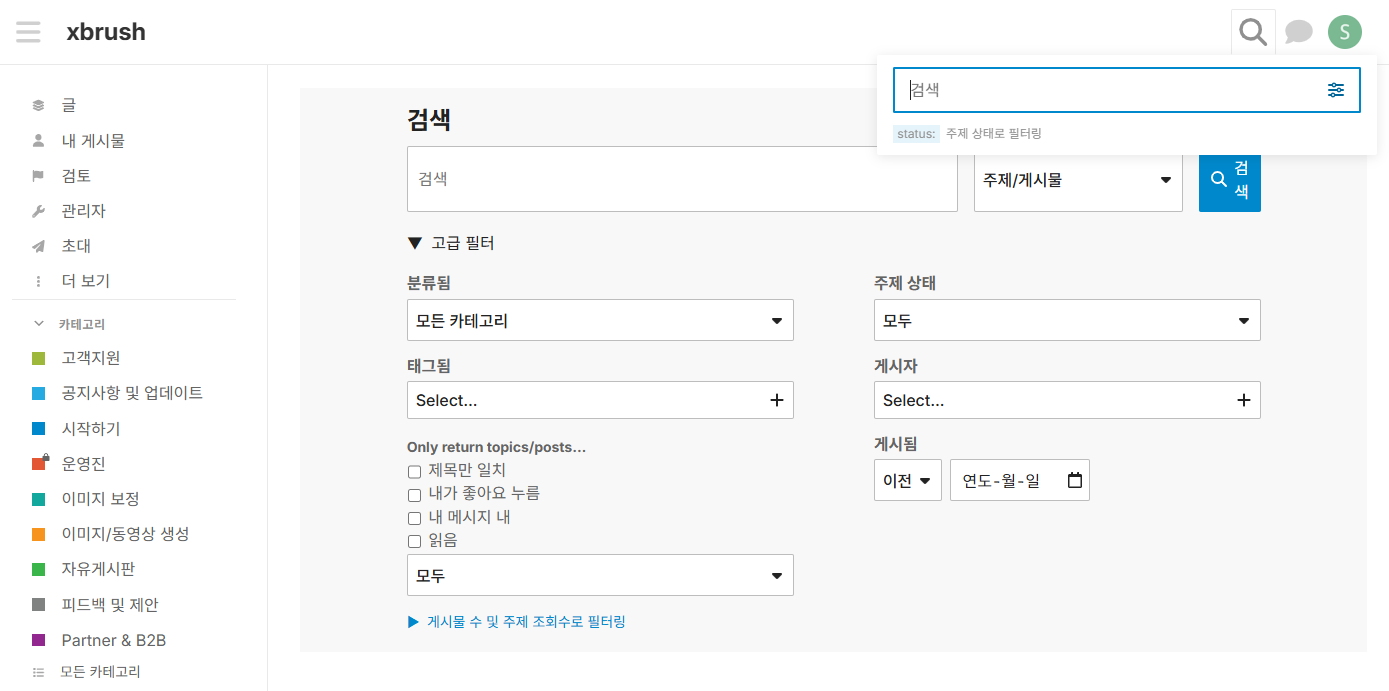The height and width of the screenshot is (691, 1389).
Task: Click the blue 검색 search button
Action: [x=1229, y=183]
